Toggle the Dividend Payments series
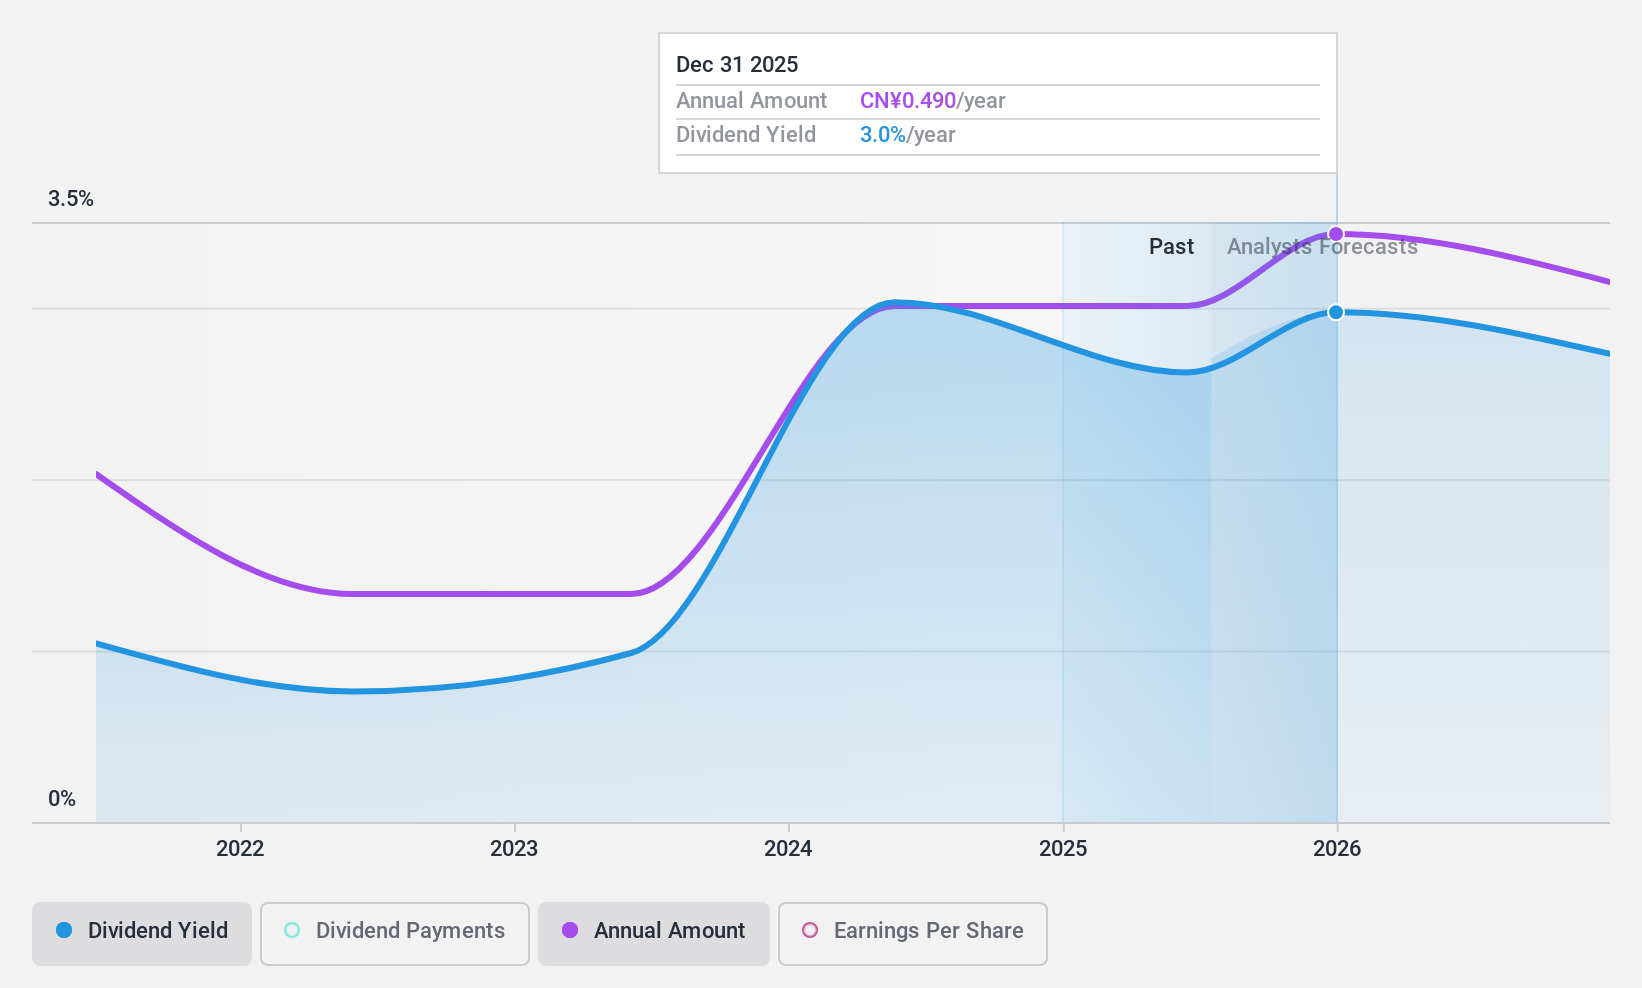1642x988 pixels. pos(395,933)
